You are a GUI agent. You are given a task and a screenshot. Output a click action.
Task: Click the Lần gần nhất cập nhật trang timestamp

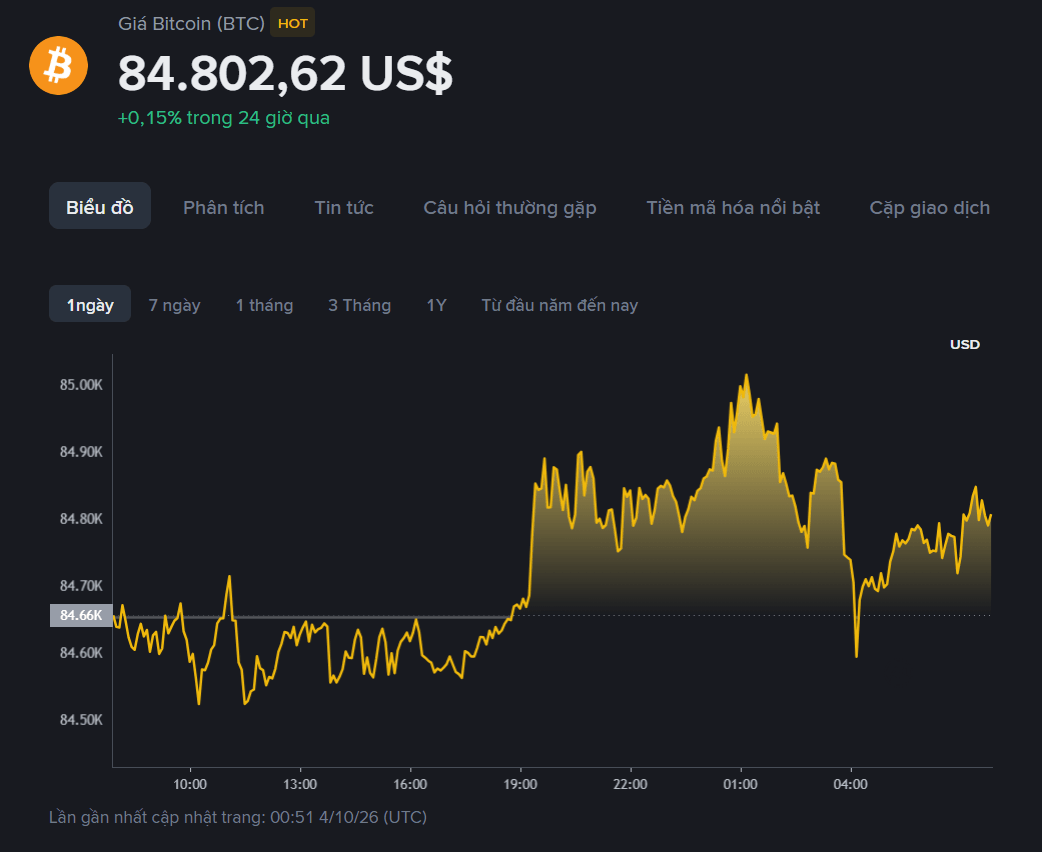(238, 817)
